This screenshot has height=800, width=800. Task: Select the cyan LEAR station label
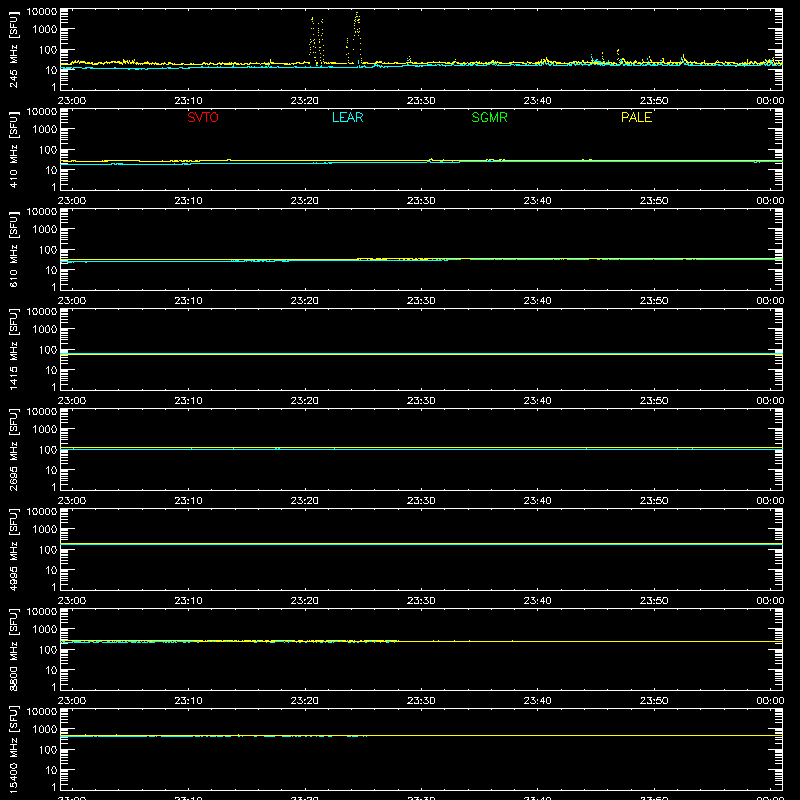click(347, 117)
